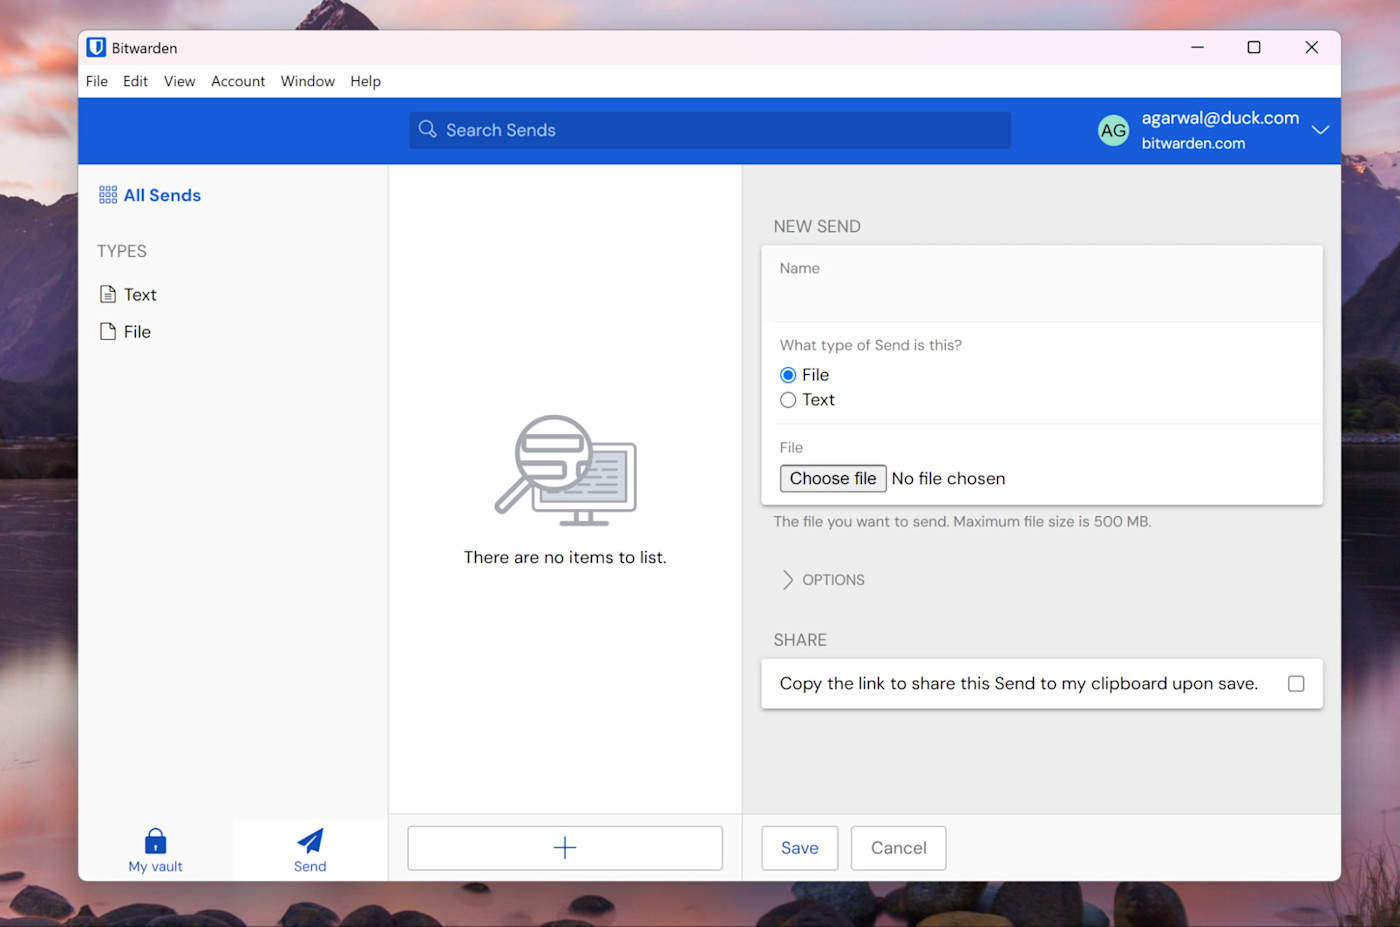Image resolution: width=1400 pixels, height=927 pixels.
Task: Expand the OPTIONS section
Action: 822,580
